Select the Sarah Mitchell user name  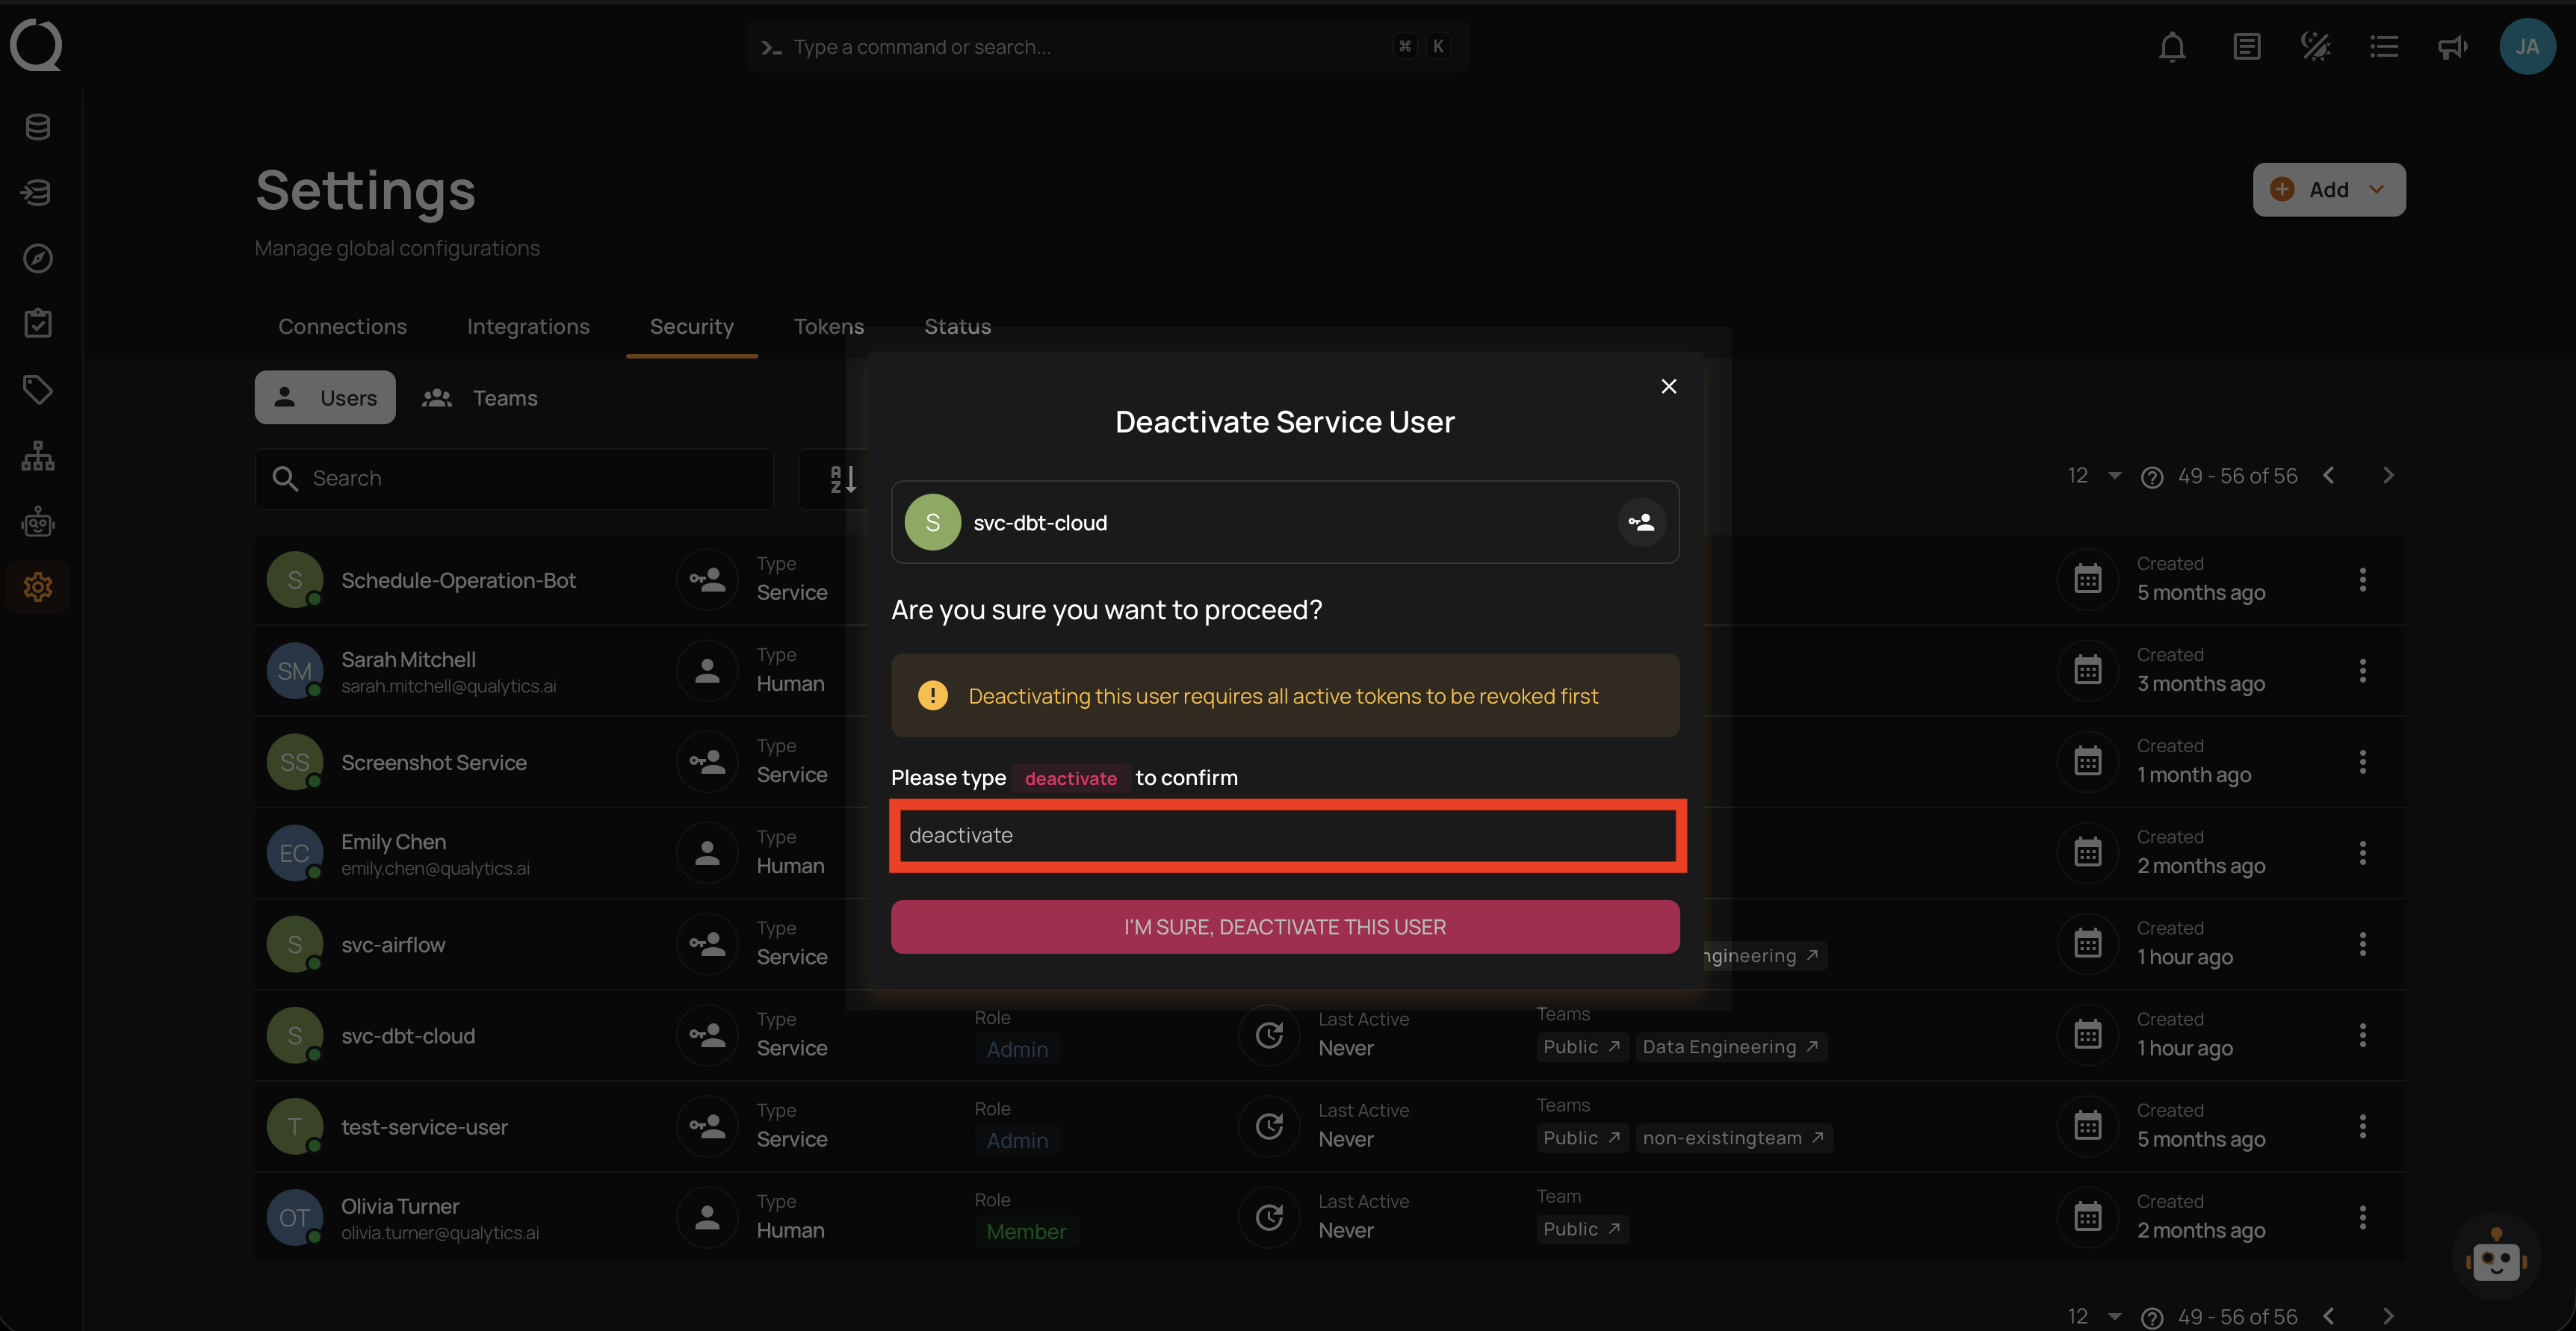tap(408, 660)
